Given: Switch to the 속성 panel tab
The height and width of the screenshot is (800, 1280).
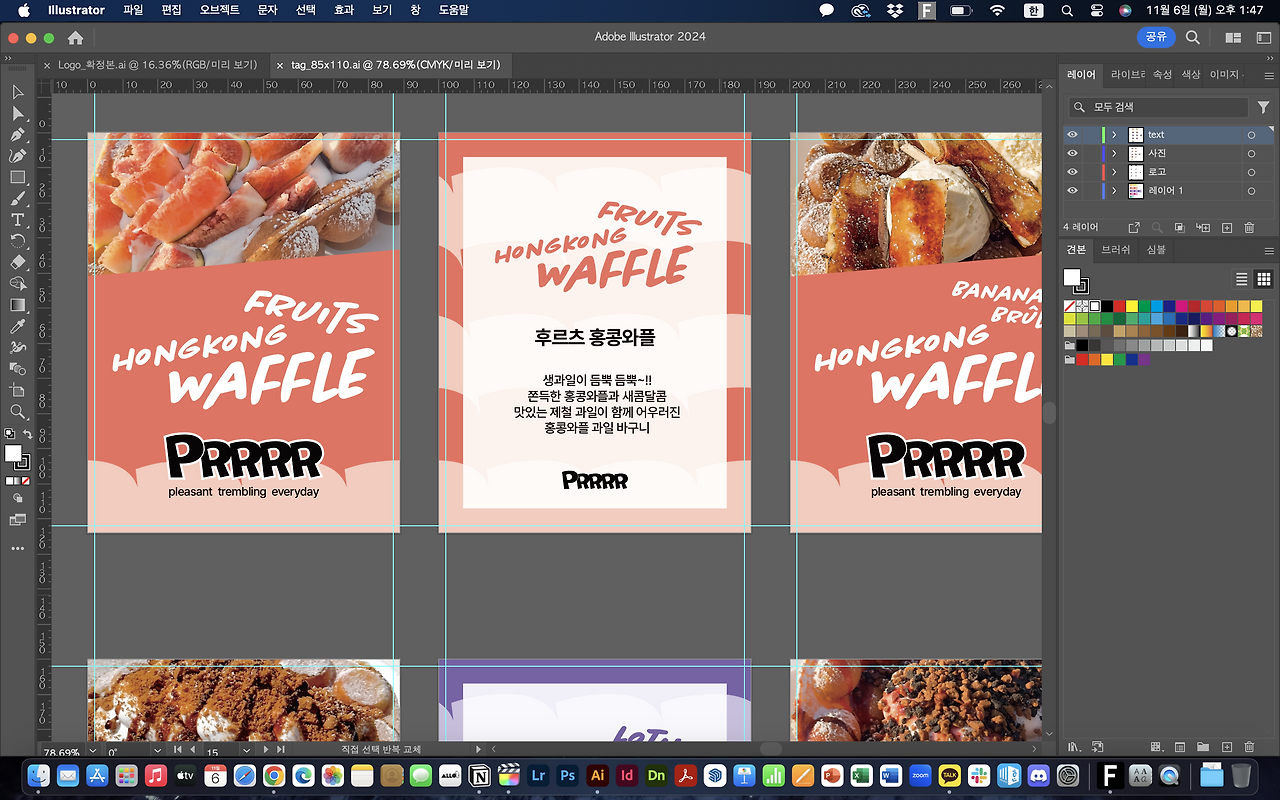Looking at the screenshot, I should pos(1162,75).
